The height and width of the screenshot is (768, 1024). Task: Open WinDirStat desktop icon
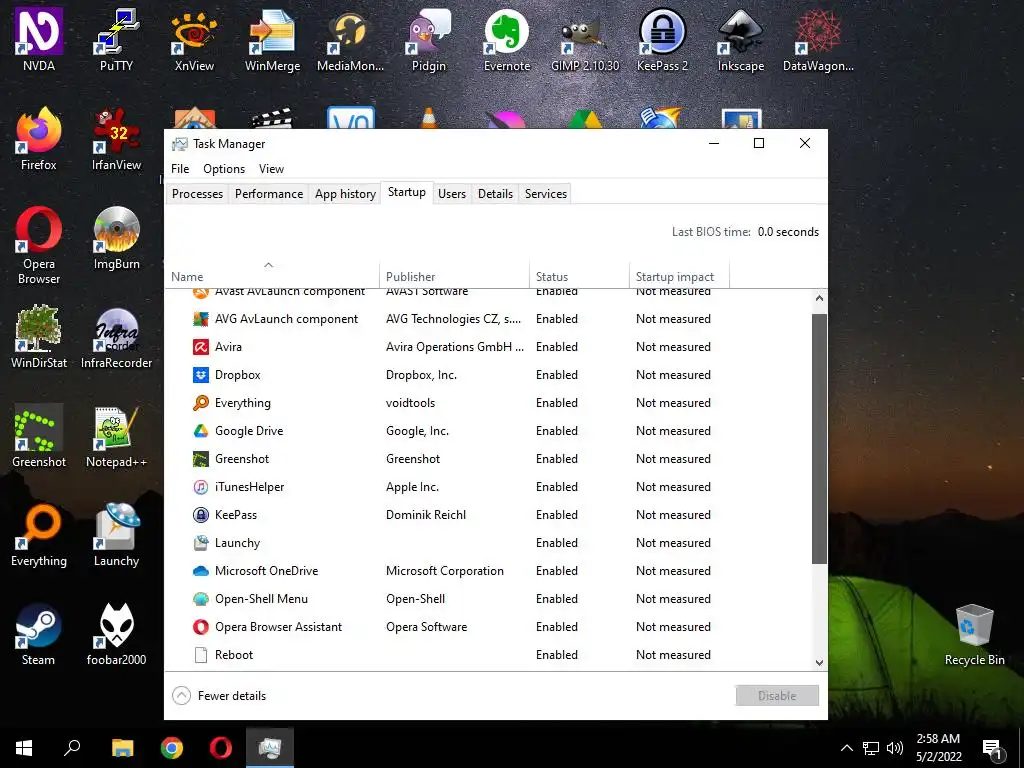coord(39,337)
